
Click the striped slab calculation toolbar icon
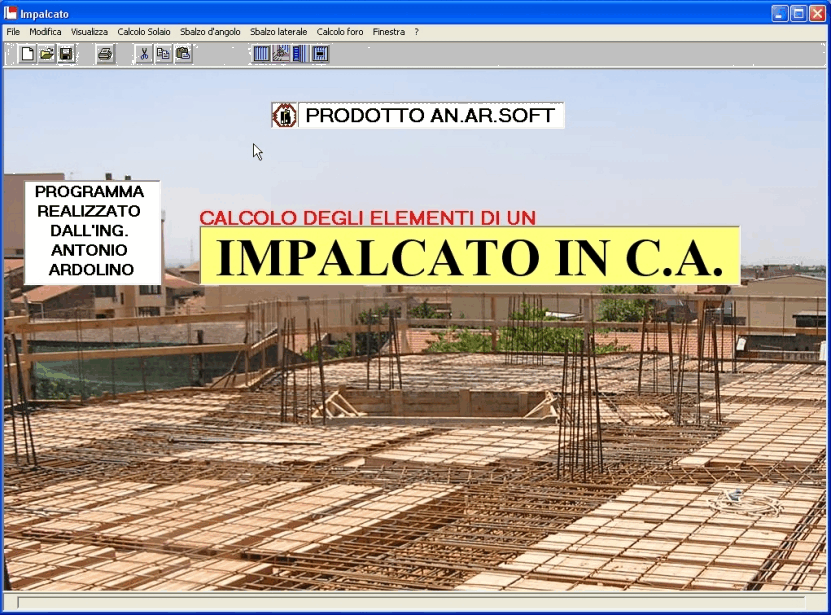click(x=262, y=54)
